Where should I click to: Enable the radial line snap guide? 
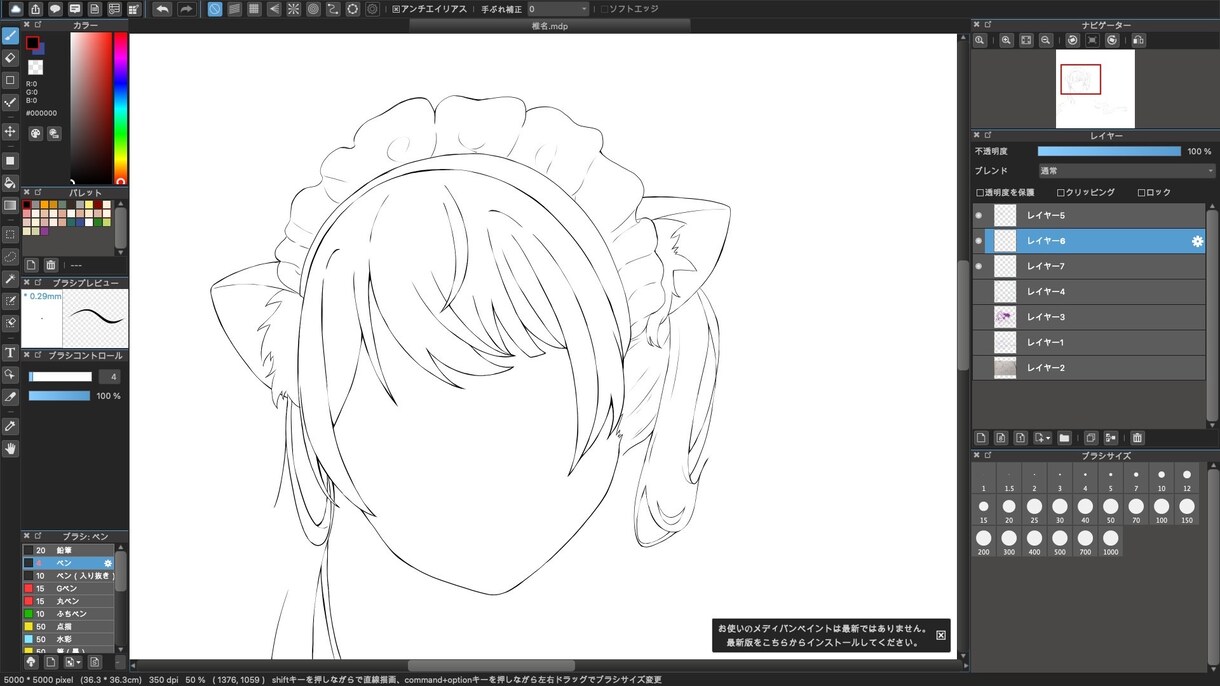(294, 9)
